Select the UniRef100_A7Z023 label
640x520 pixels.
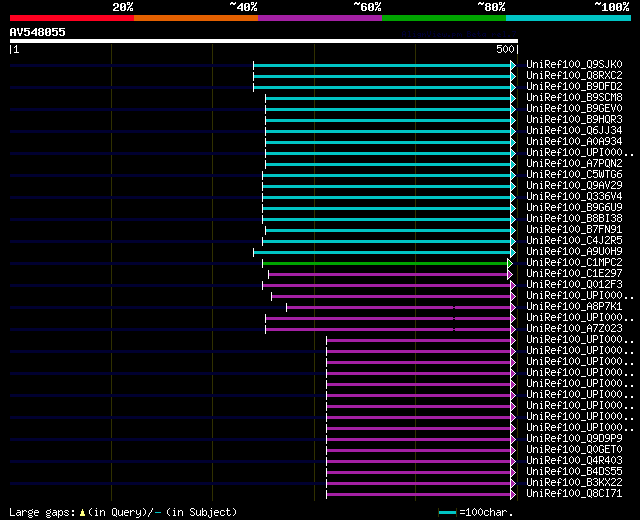[x=574, y=329]
